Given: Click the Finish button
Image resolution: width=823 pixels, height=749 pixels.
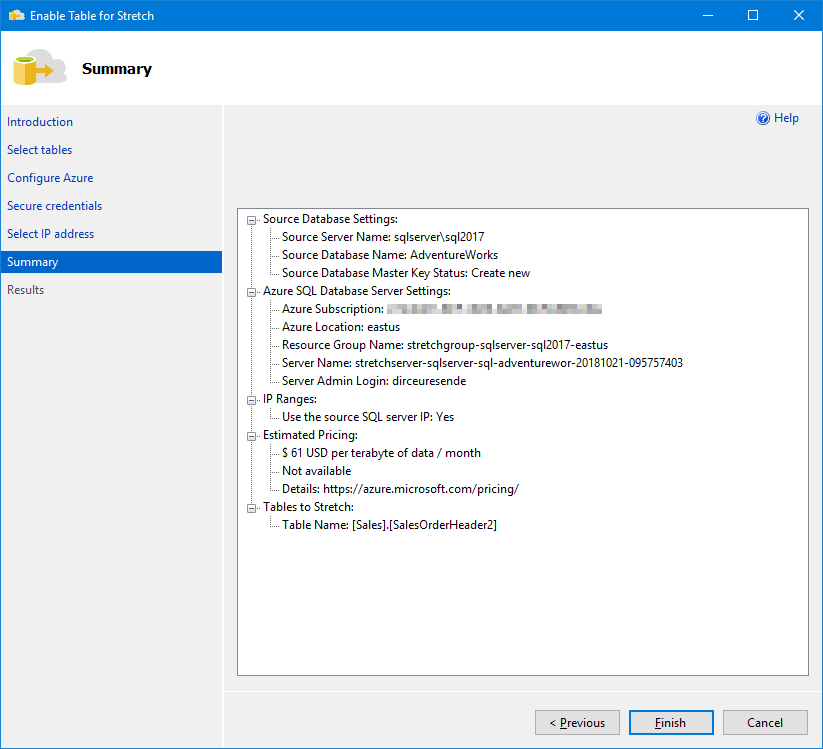Looking at the screenshot, I should (x=671, y=723).
